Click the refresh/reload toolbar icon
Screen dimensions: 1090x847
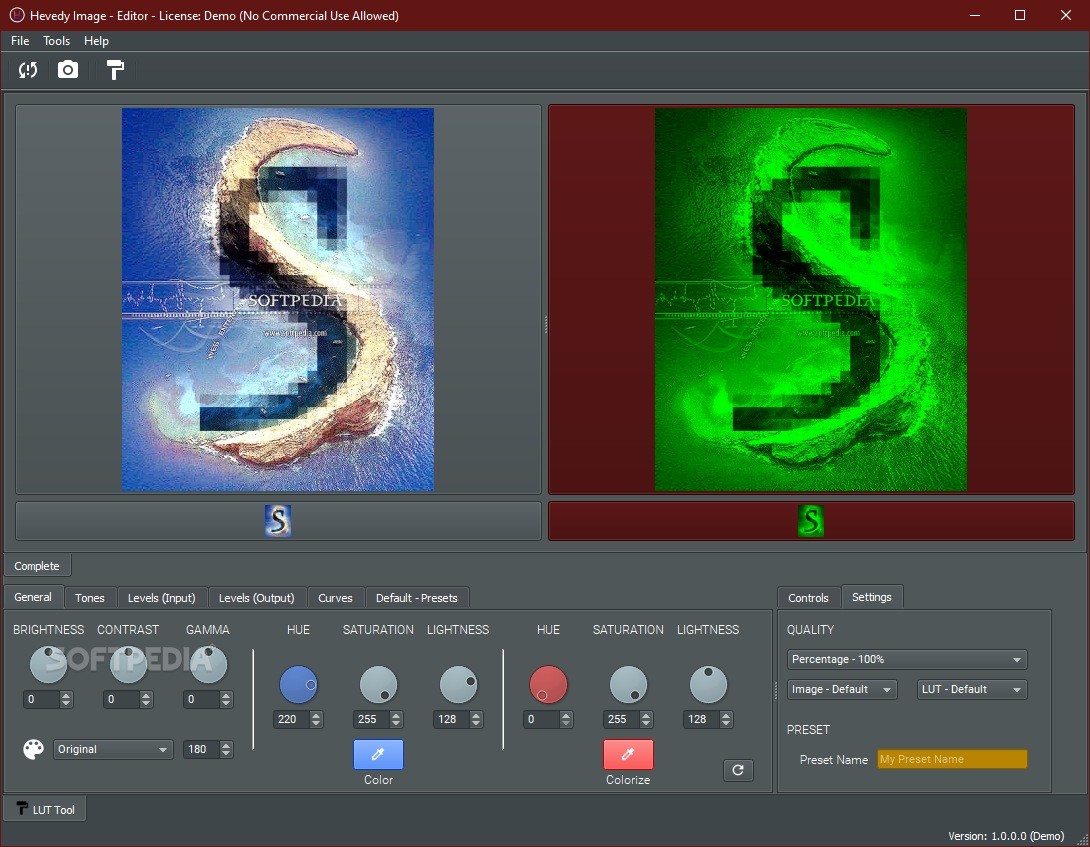click(28, 70)
